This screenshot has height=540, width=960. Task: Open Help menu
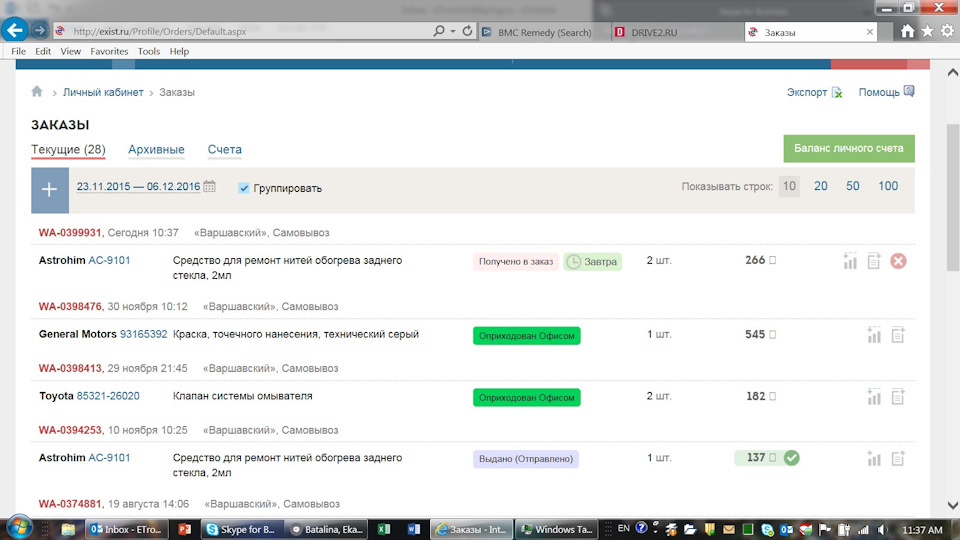[x=179, y=51]
